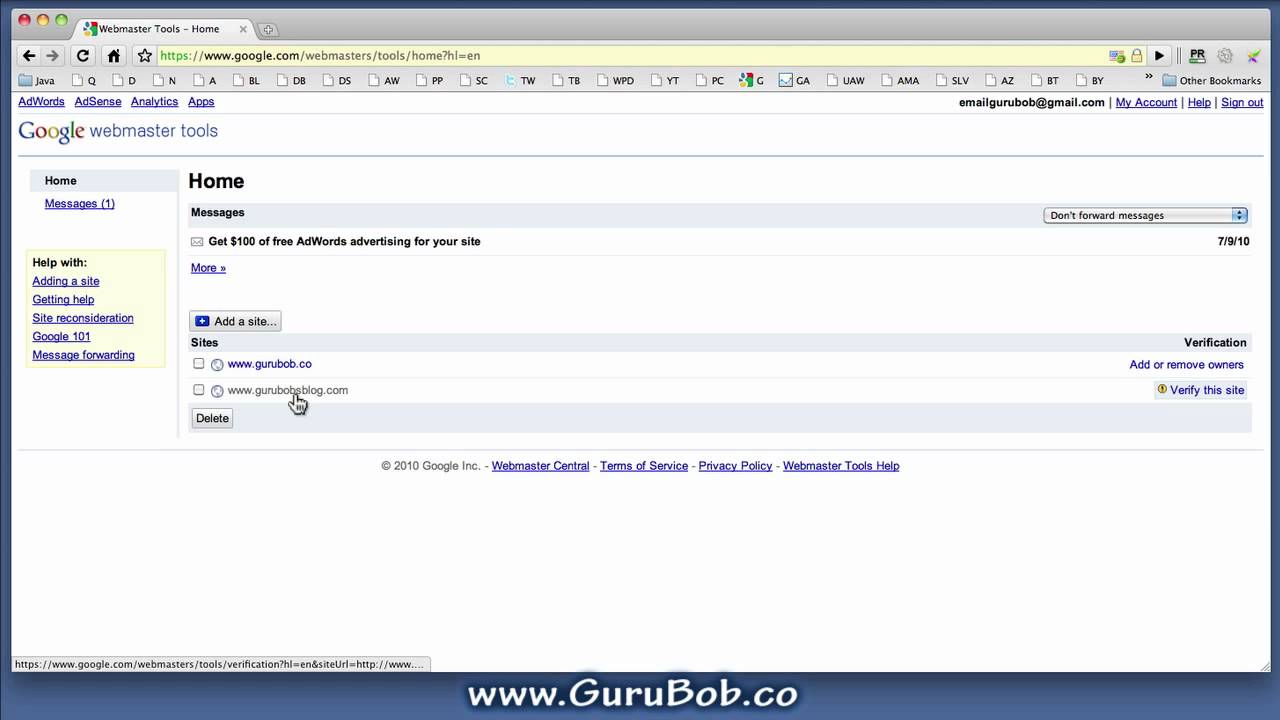Click the rightmost colorful extension icon
1280x720 pixels.
pyautogui.click(x=1253, y=56)
